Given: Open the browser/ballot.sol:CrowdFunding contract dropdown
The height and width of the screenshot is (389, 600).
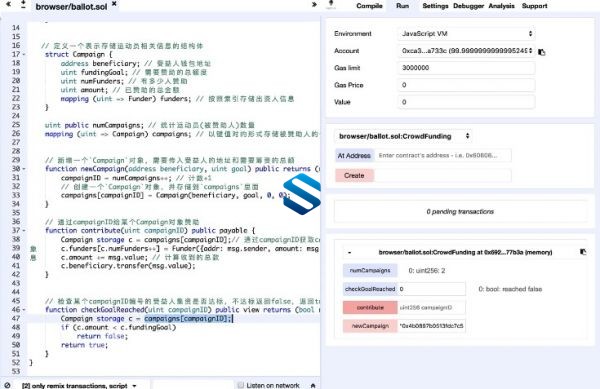Looking at the screenshot, I should point(403,136).
